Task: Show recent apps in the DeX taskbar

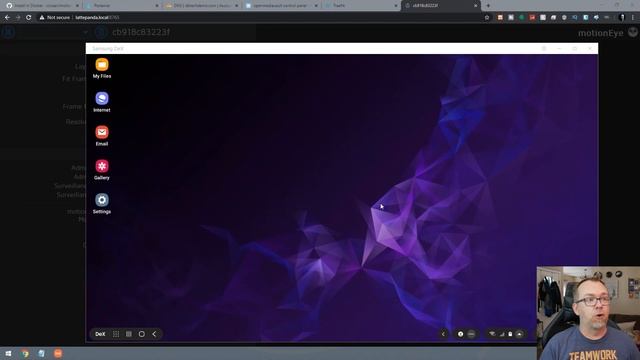Action: point(129,334)
